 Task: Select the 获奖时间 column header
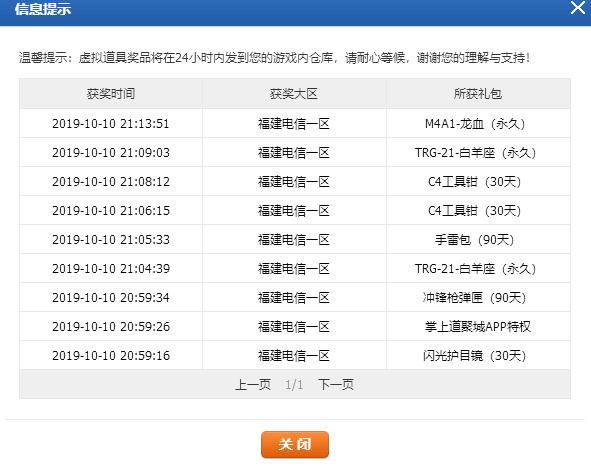pyautogui.click(x=111, y=93)
